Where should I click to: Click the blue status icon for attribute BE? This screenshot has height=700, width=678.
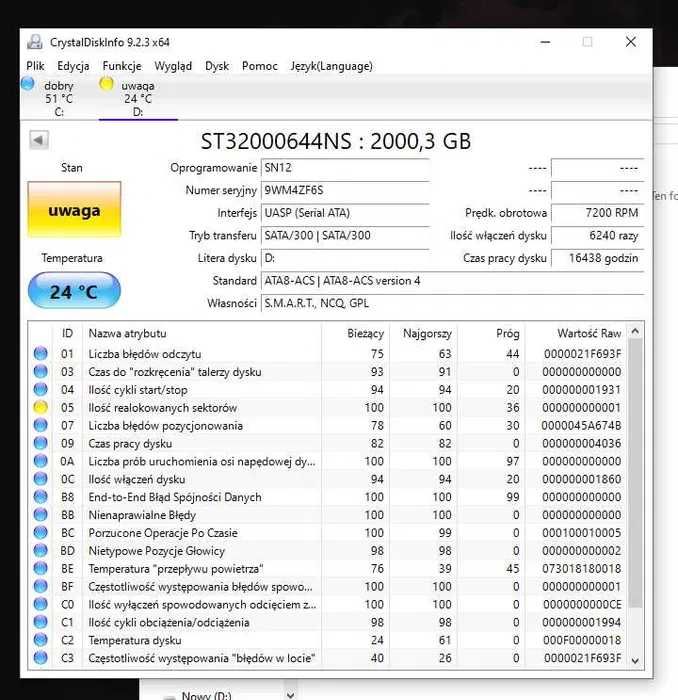(41, 568)
